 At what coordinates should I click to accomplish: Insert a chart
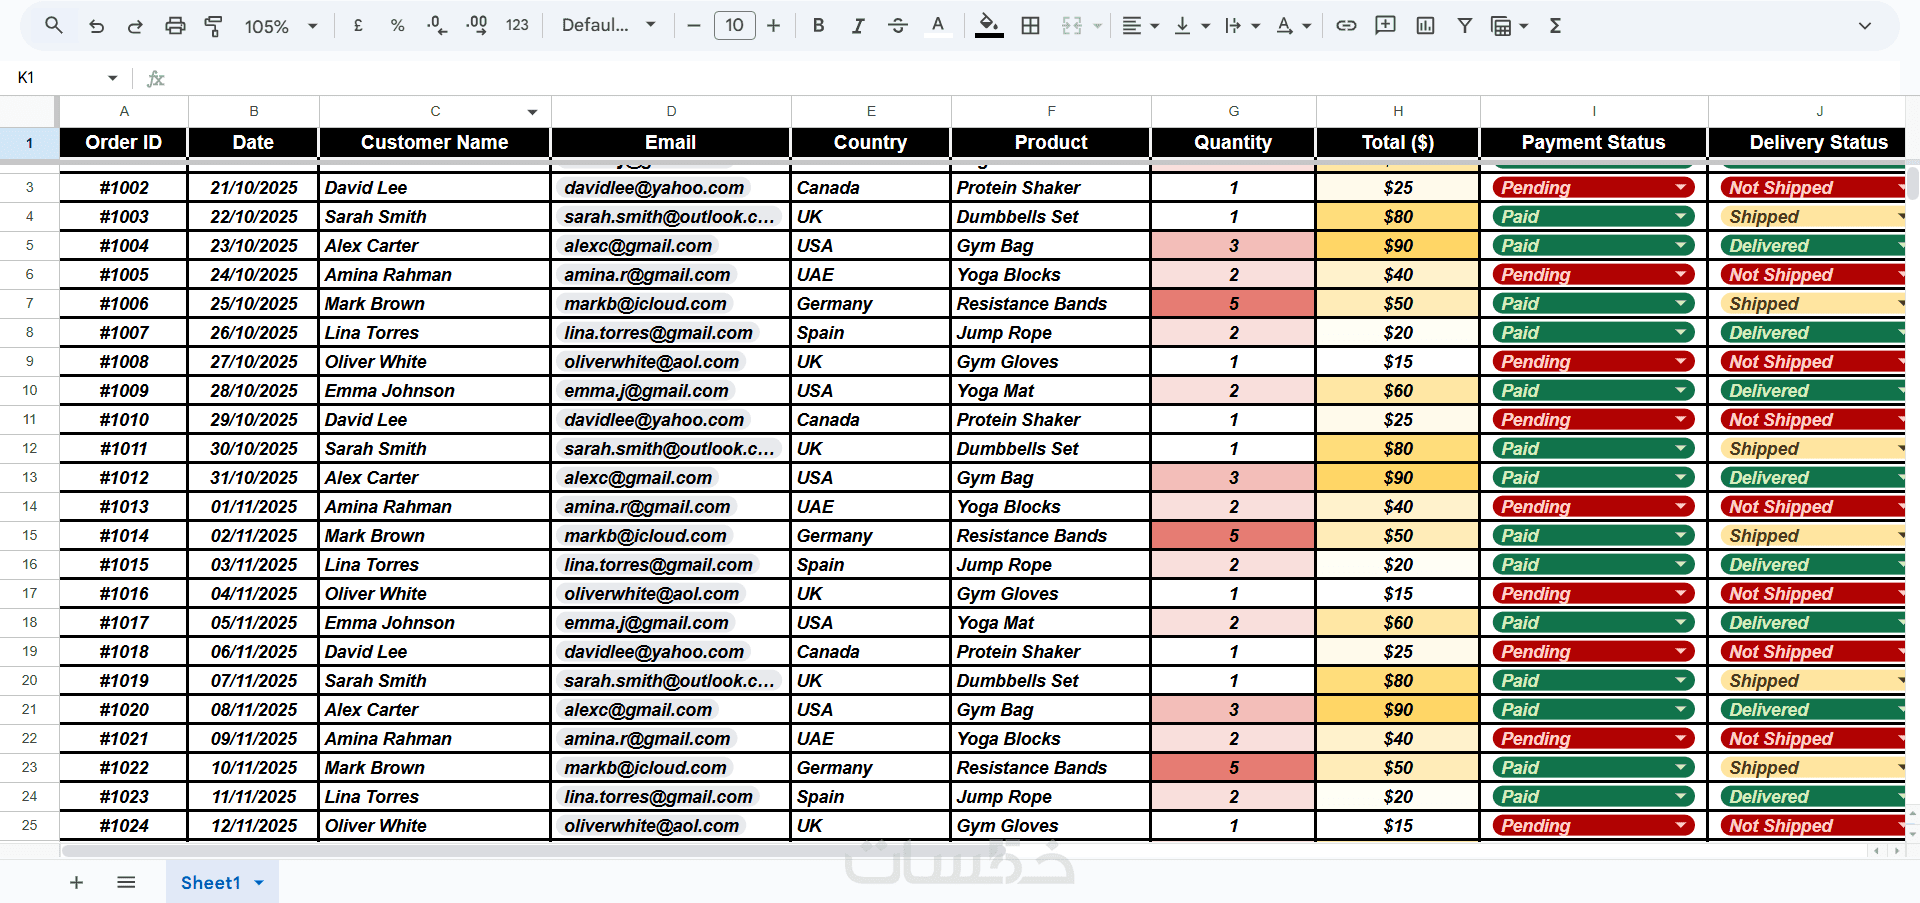pos(1426,26)
